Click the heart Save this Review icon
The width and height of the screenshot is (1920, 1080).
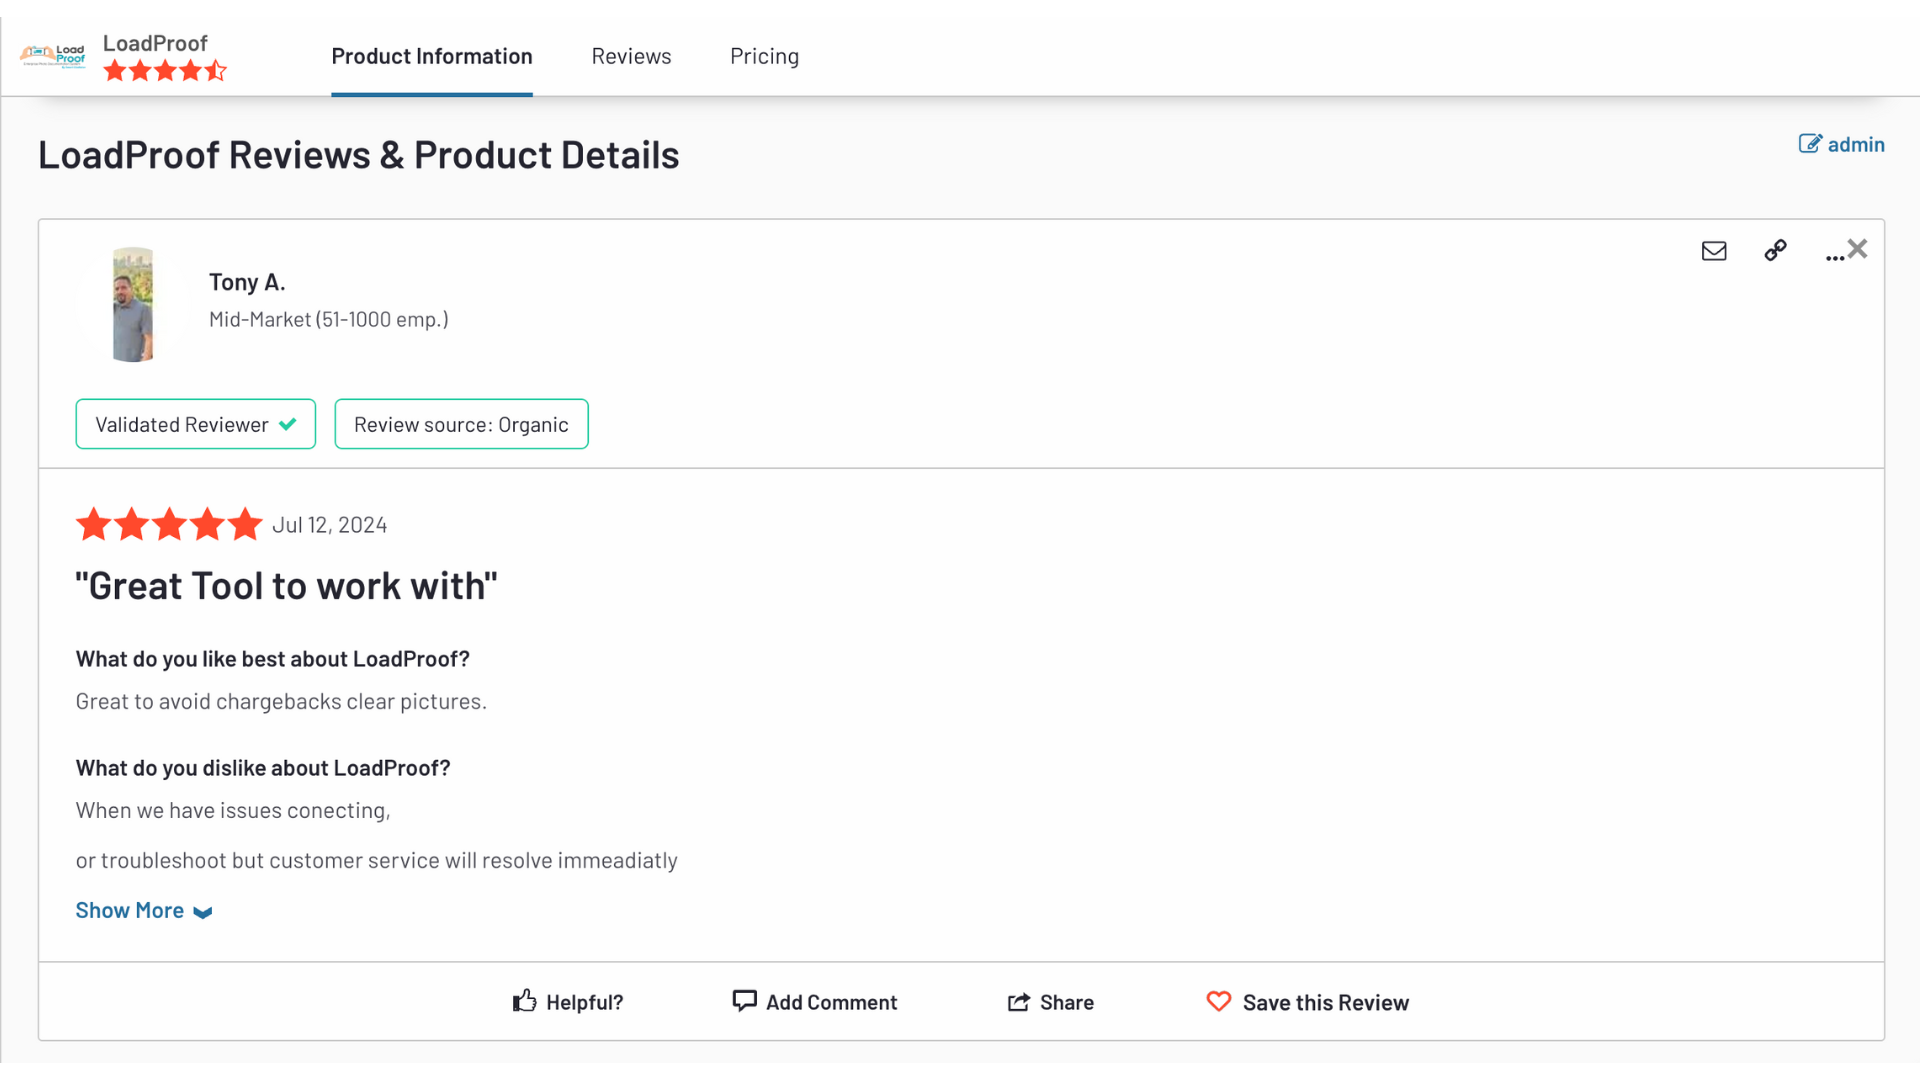coord(1219,1001)
